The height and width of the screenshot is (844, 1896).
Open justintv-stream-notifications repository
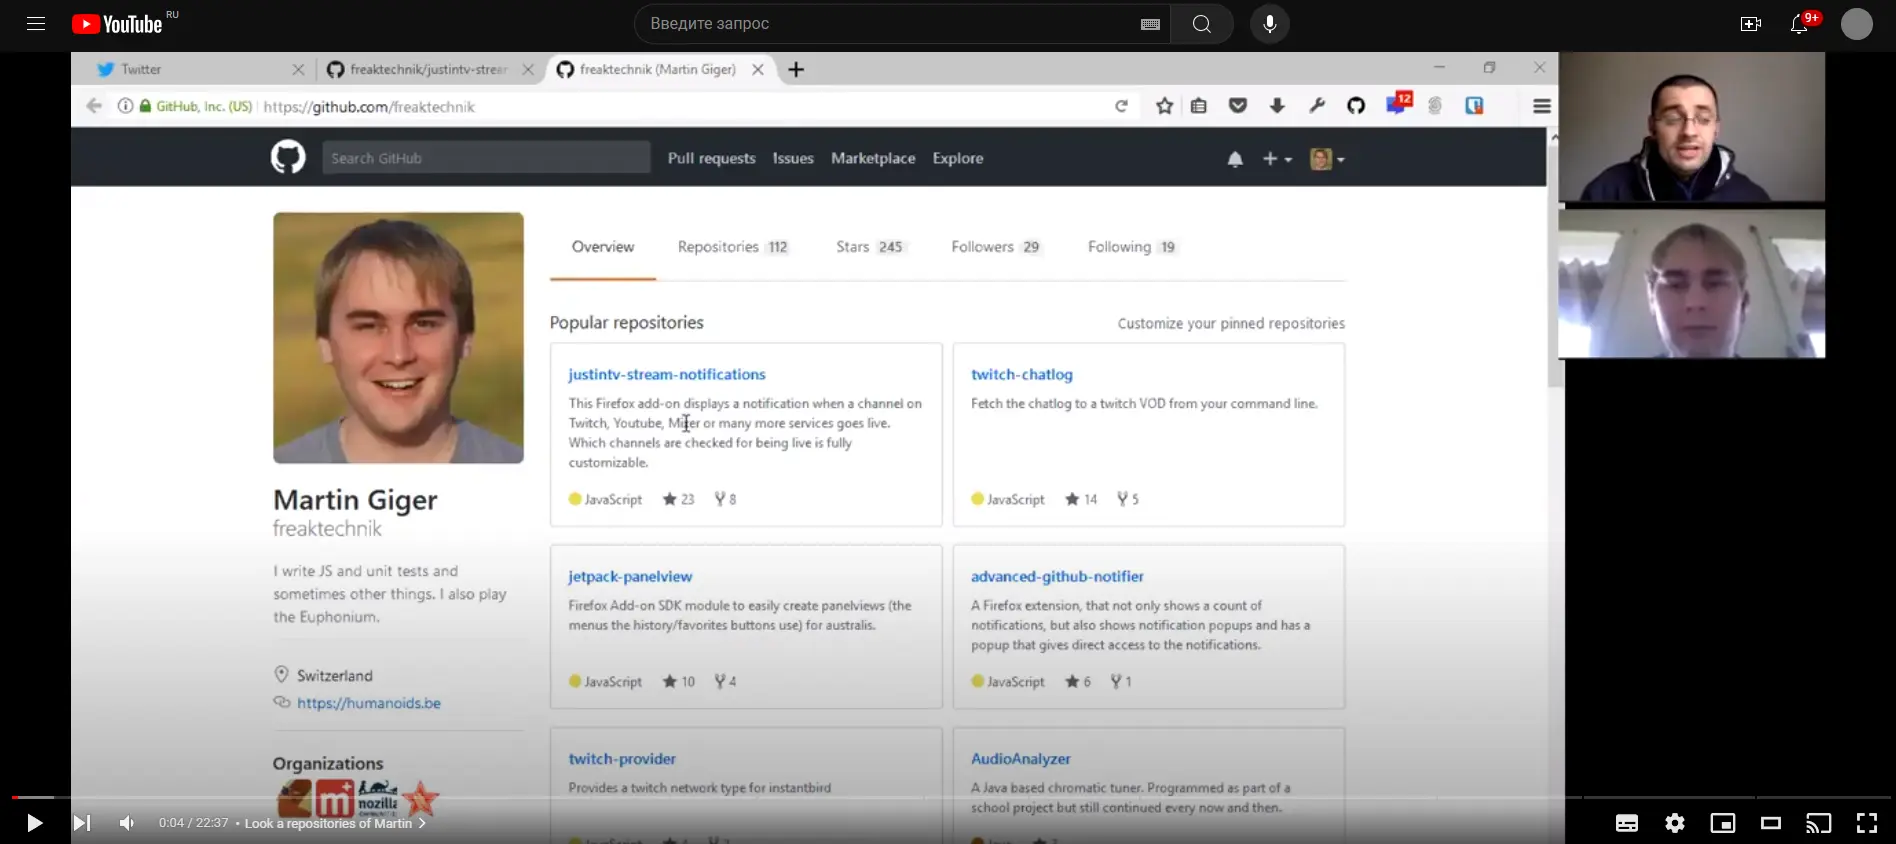667,374
